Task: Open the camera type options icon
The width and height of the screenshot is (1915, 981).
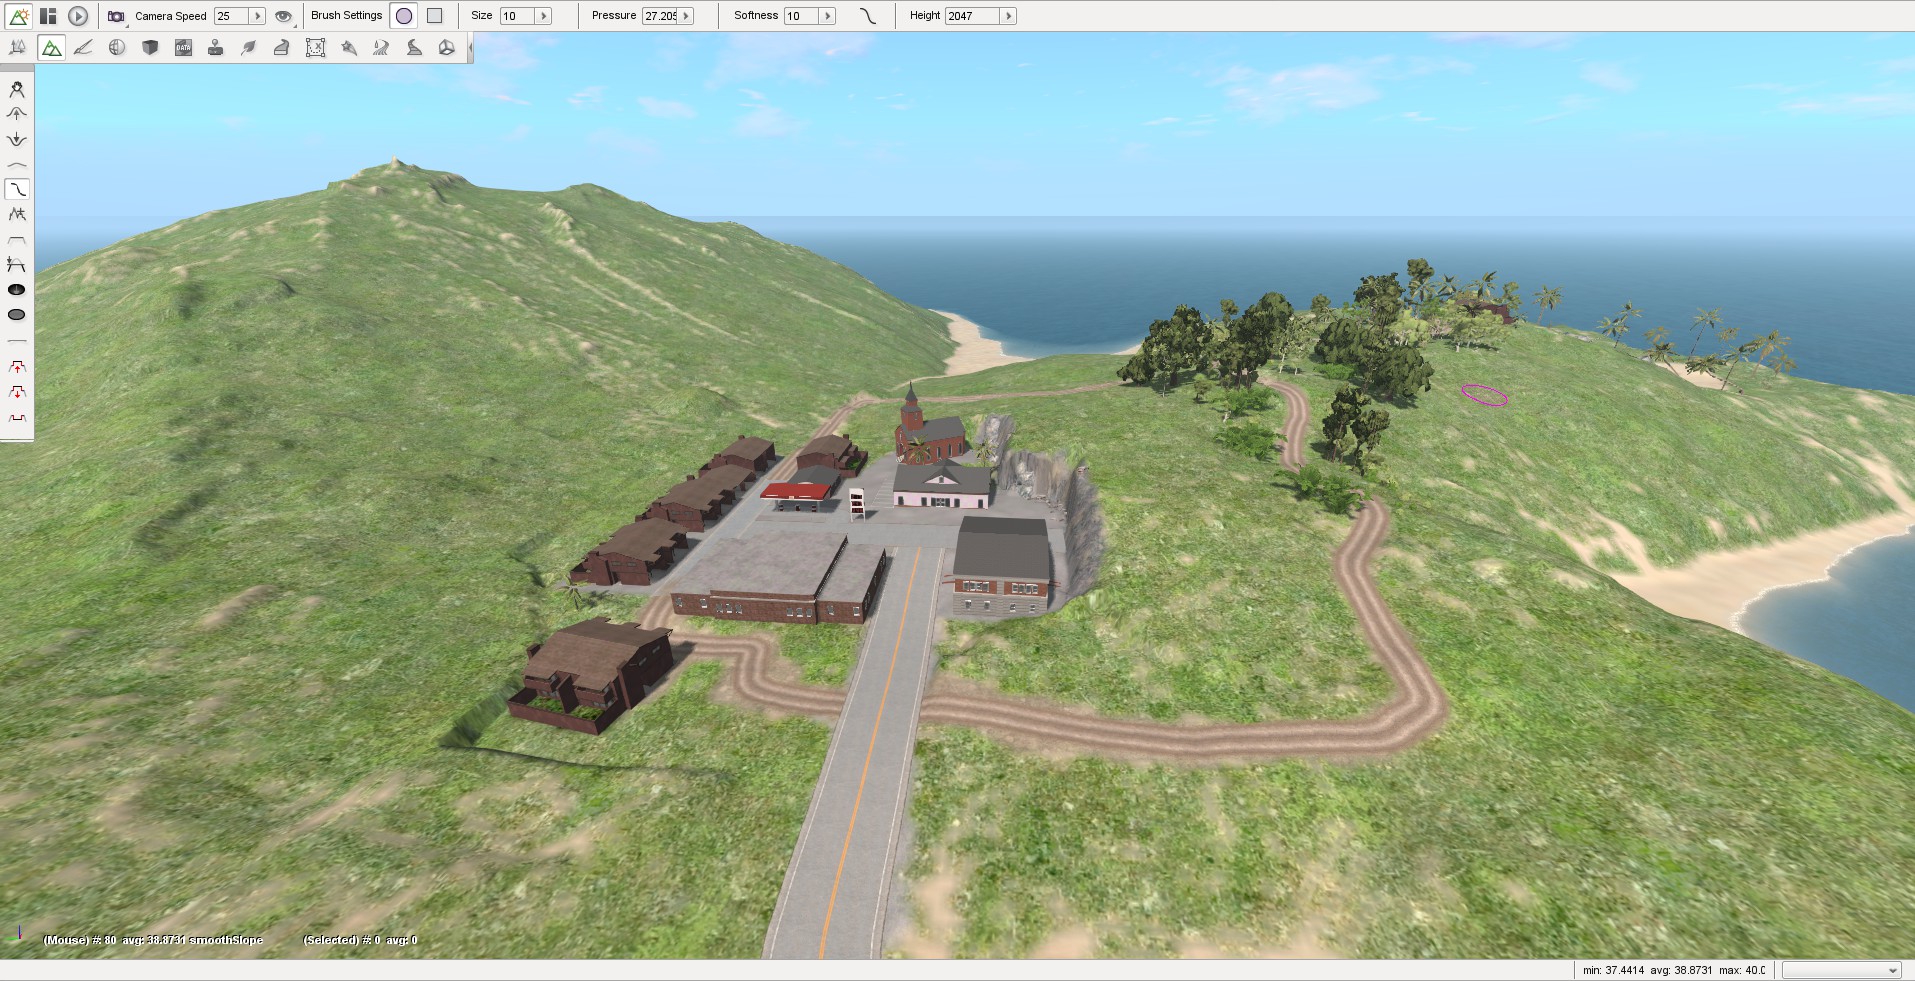Action: point(117,16)
